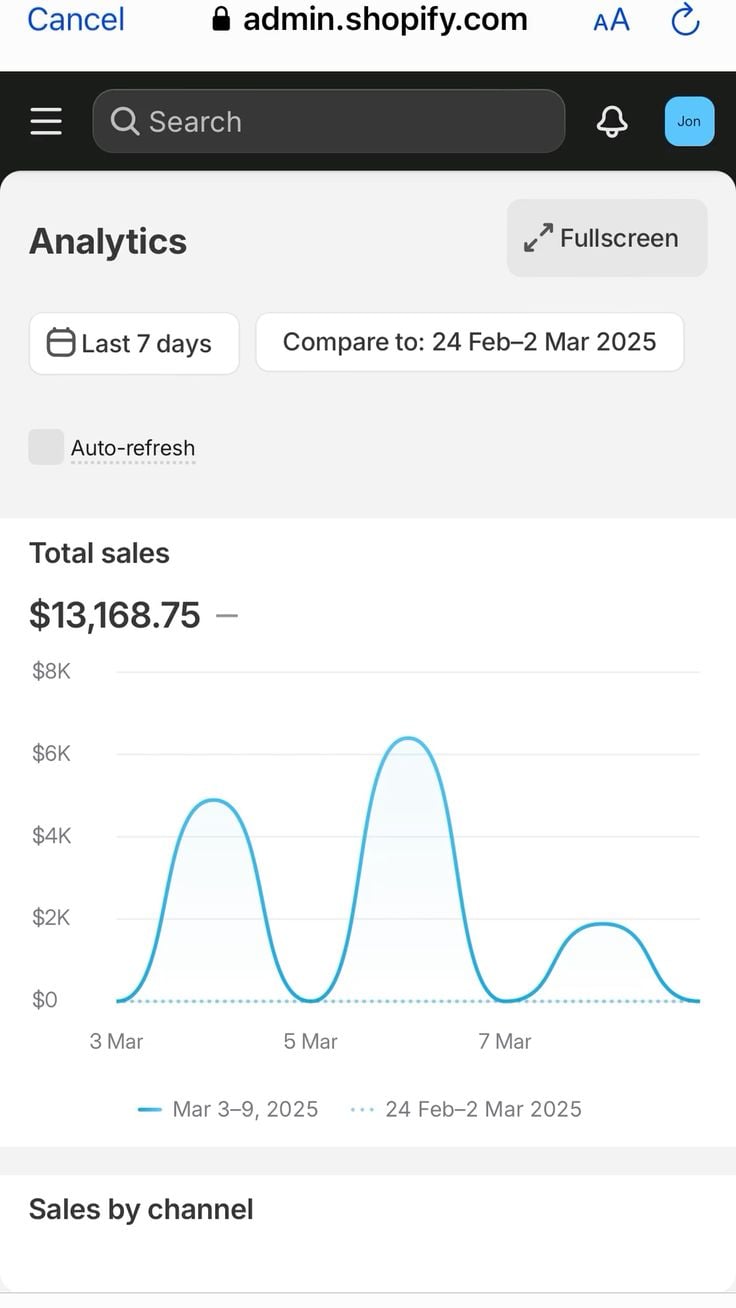Screen dimensions: 736x1308
Task: Open the Compare to period selector
Action: coord(469,342)
